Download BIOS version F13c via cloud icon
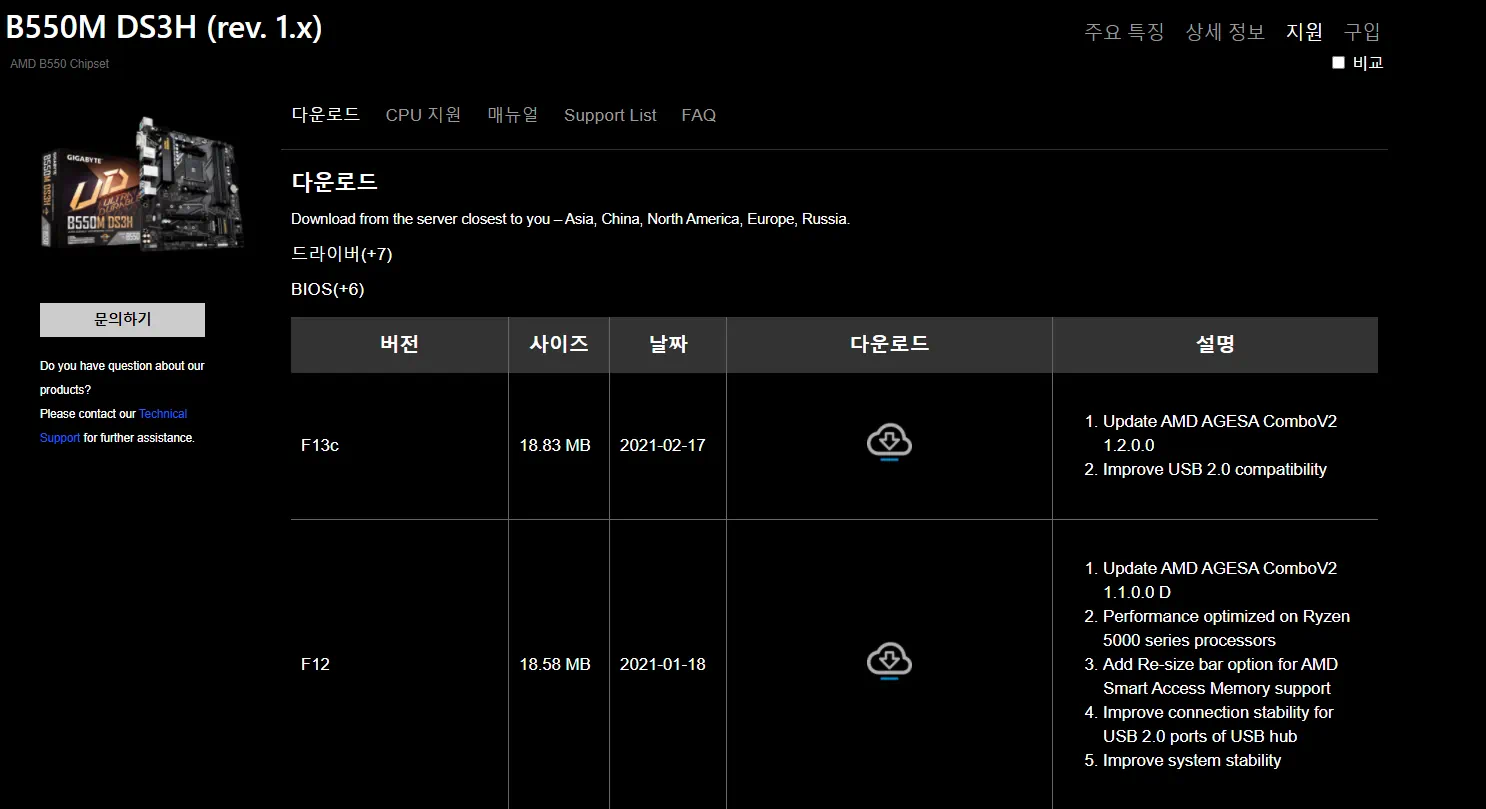Screen dimensions: 1486x809 [x=889, y=443]
